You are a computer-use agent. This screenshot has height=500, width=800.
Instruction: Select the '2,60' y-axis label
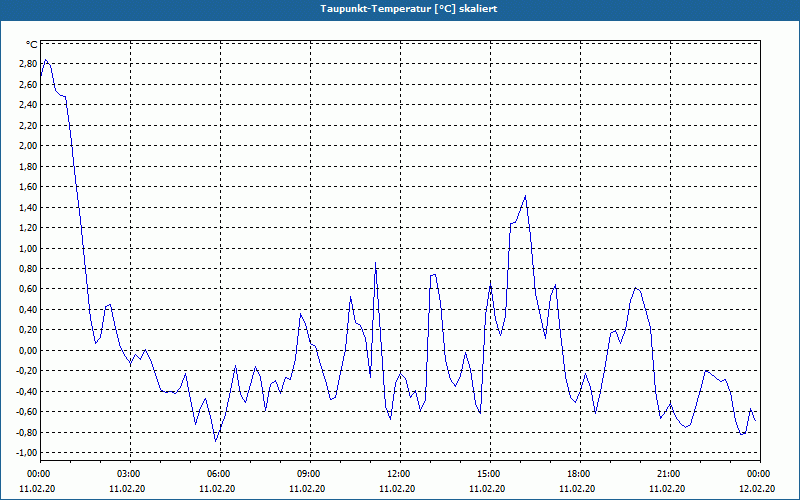[29, 84]
